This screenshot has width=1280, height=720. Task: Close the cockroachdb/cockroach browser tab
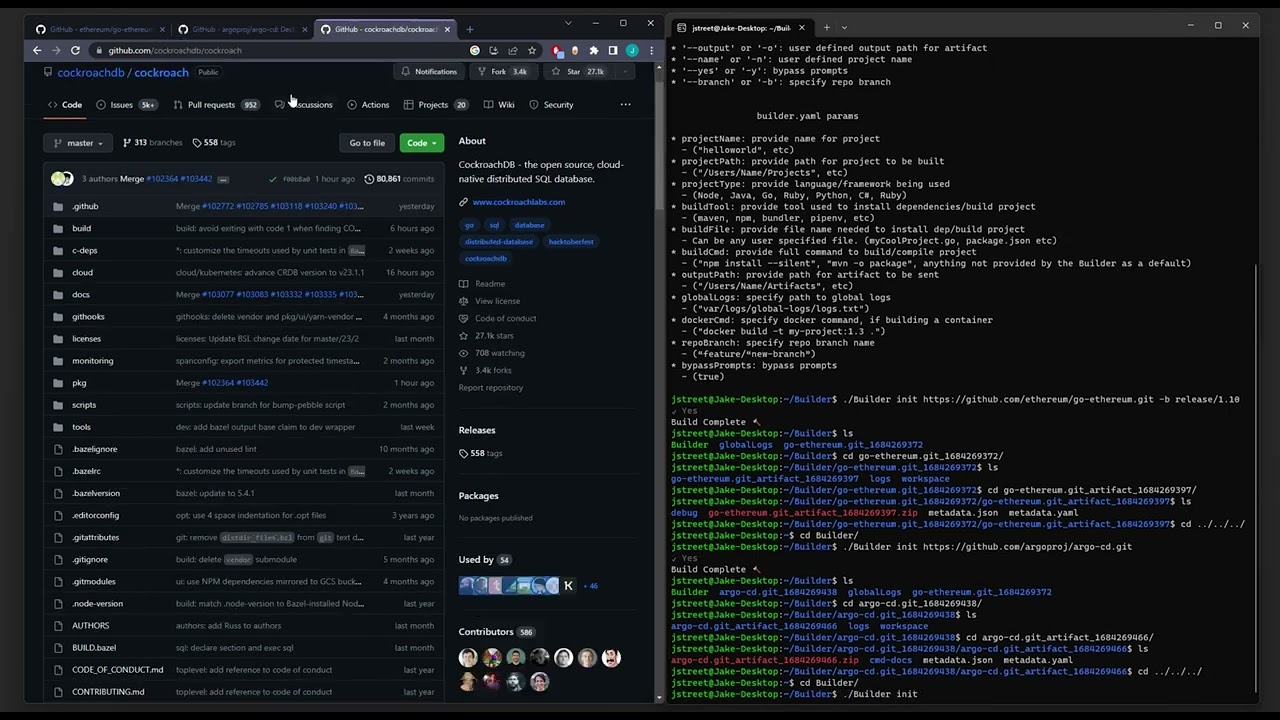(449, 29)
